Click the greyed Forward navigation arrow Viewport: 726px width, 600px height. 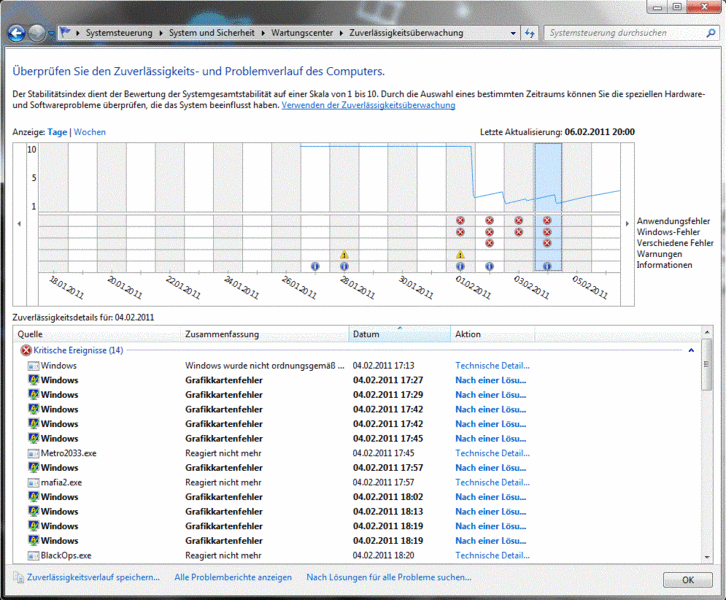pyautogui.click(x=37, y=33)
